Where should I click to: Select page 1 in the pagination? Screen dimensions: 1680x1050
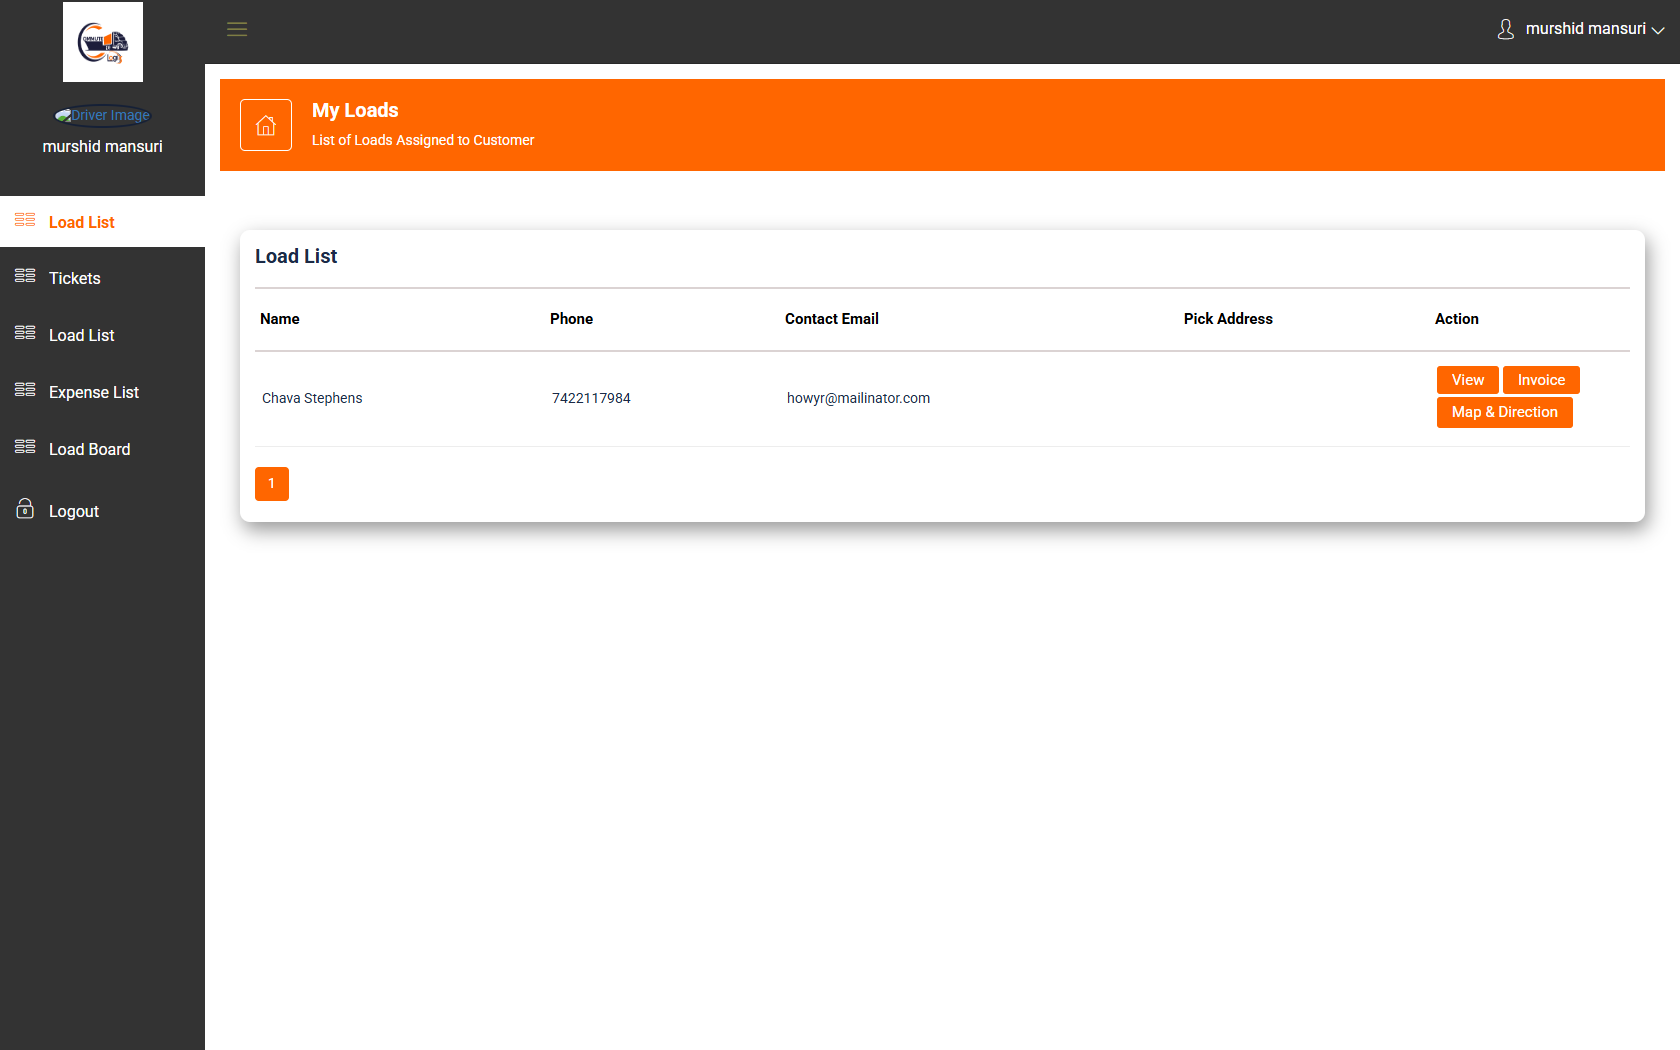(271, 484)
